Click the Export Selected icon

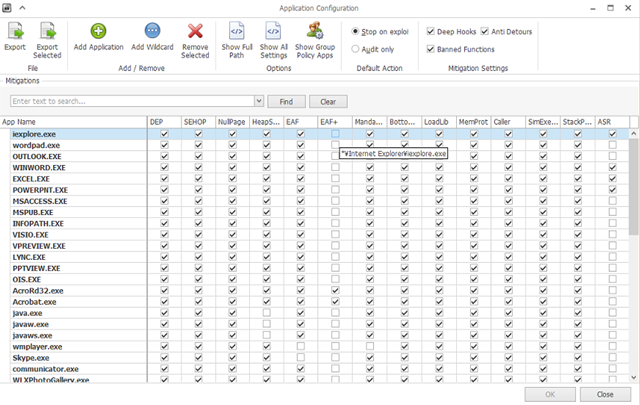[47, 31]
